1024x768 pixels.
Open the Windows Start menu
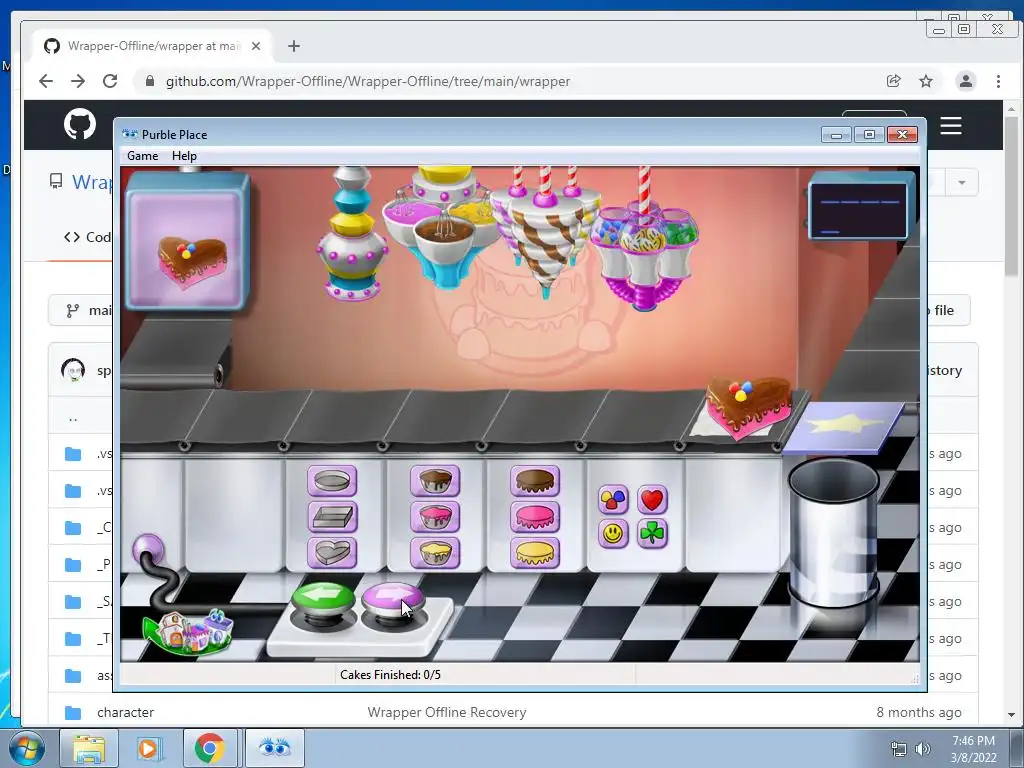coord(27,748)
